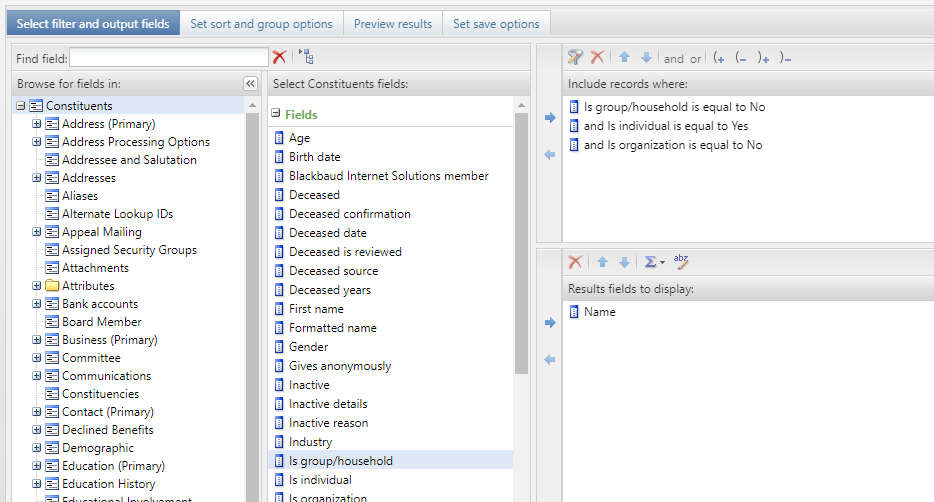Screen dimensions: 934x502
Task: Select Constituencies tree item
Action: tap(100, 394)
